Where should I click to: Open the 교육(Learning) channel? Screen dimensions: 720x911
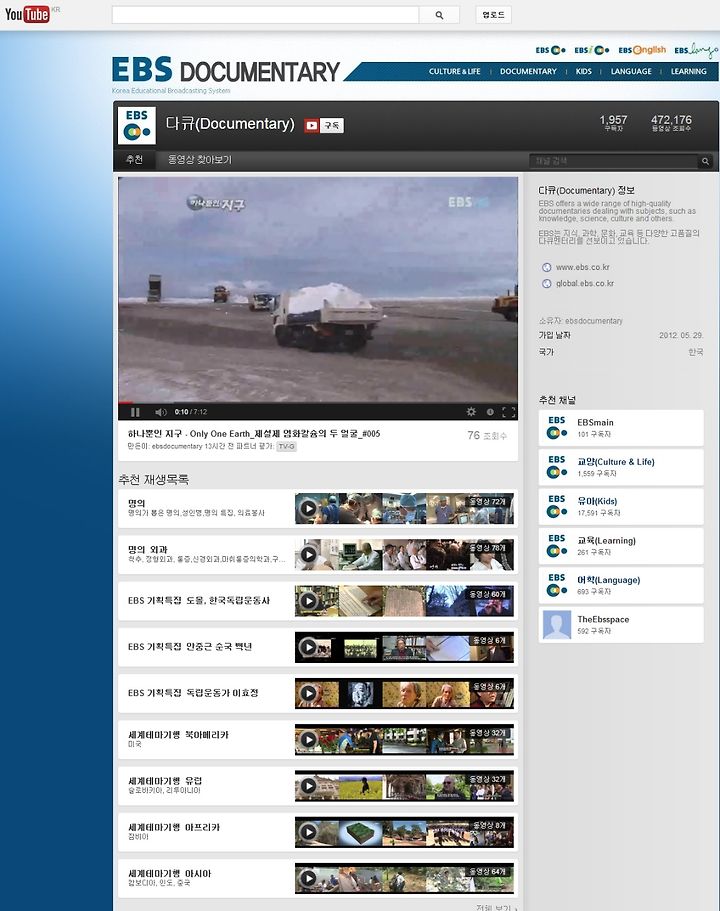click(621, 546)
